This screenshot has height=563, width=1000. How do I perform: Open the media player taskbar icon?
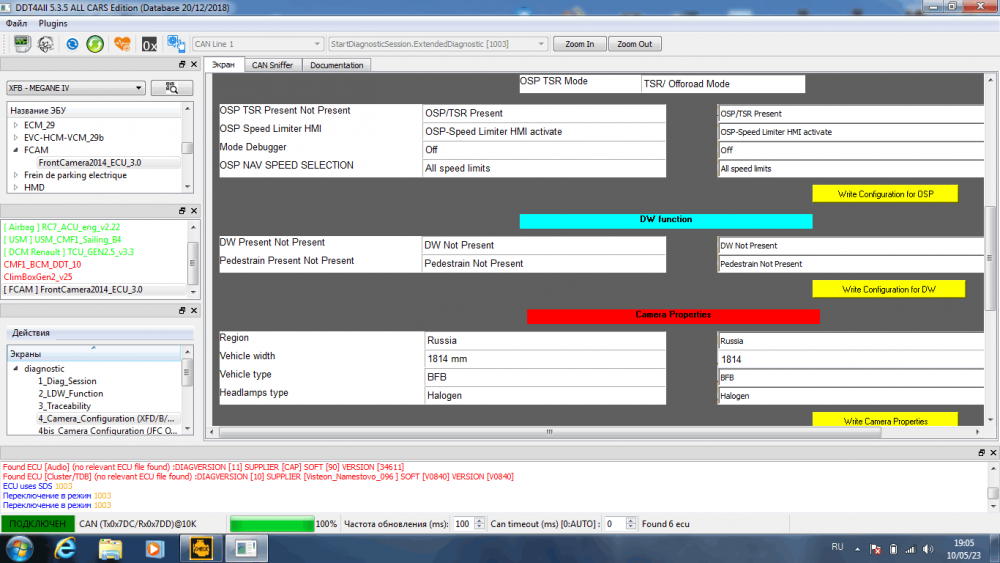pos(154,548)
